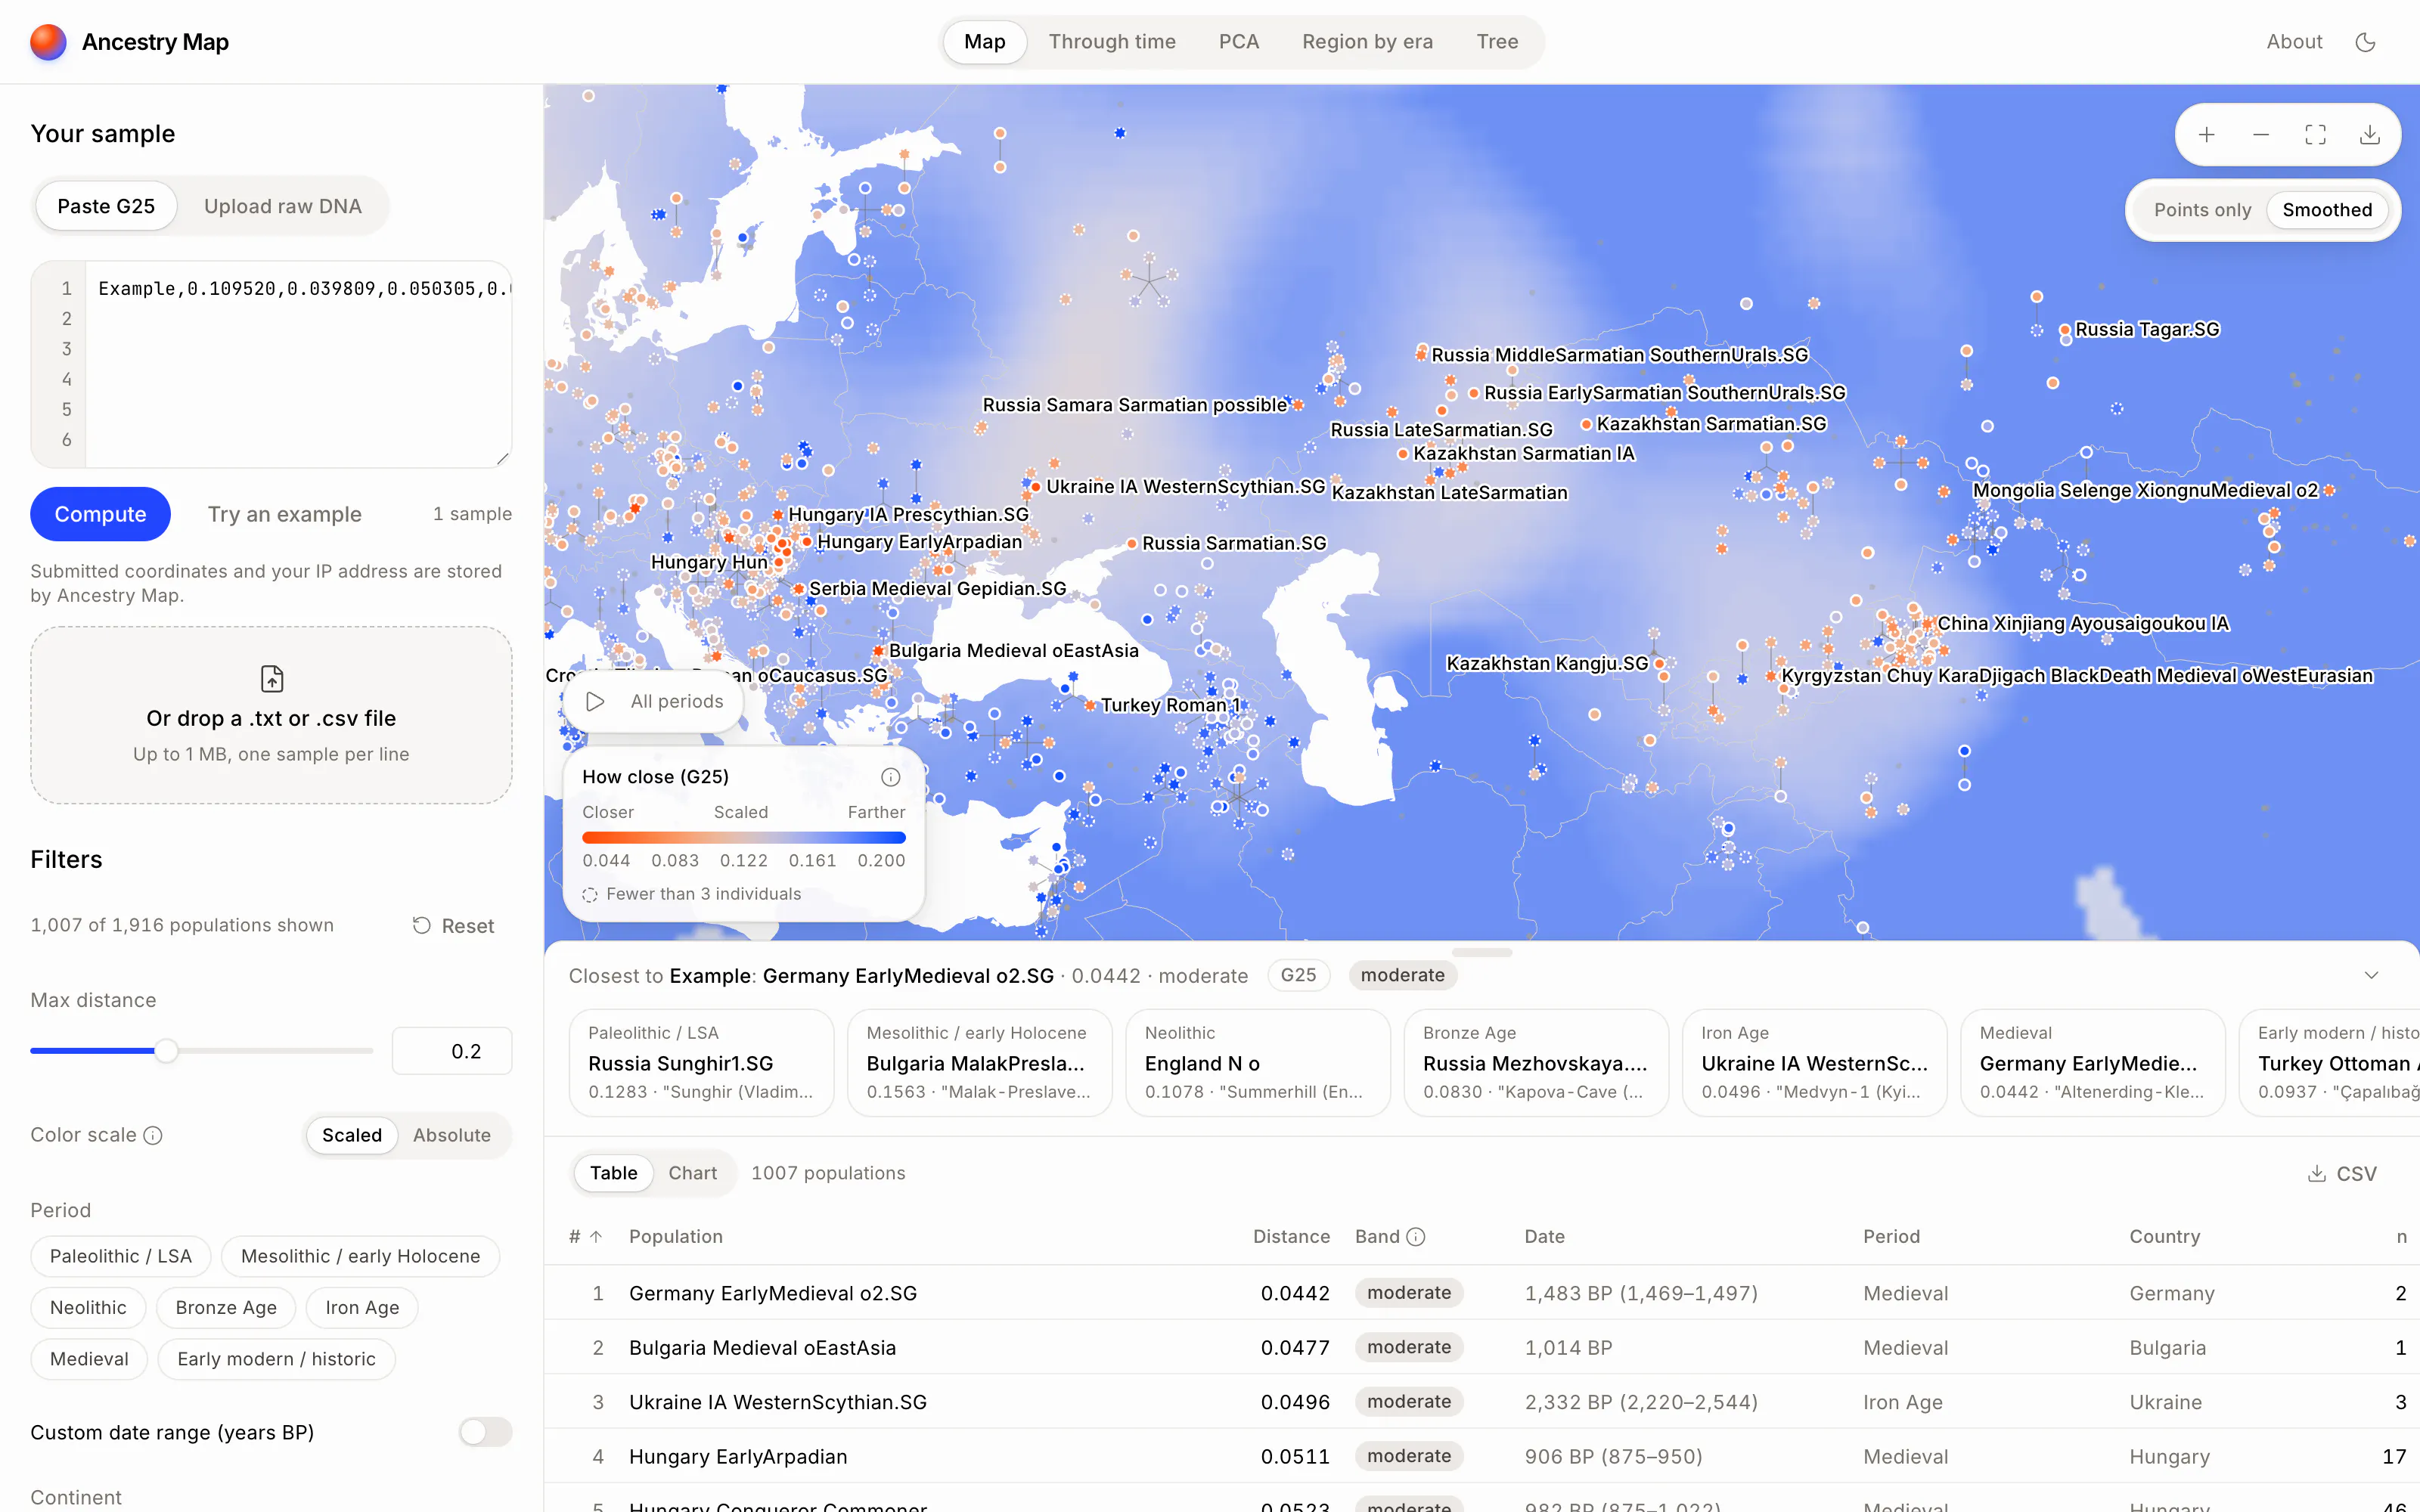Filter by Bronze Age period

226,1307
